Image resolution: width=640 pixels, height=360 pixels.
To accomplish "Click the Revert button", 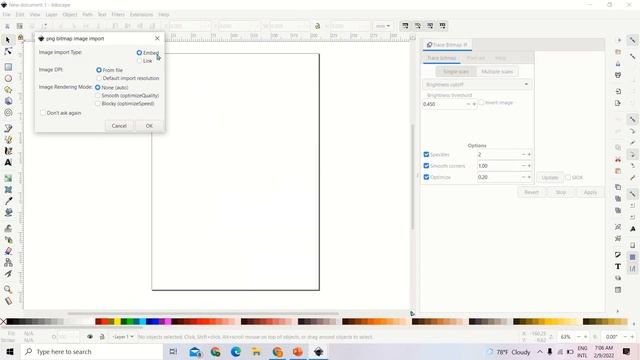I will point(531,192).
